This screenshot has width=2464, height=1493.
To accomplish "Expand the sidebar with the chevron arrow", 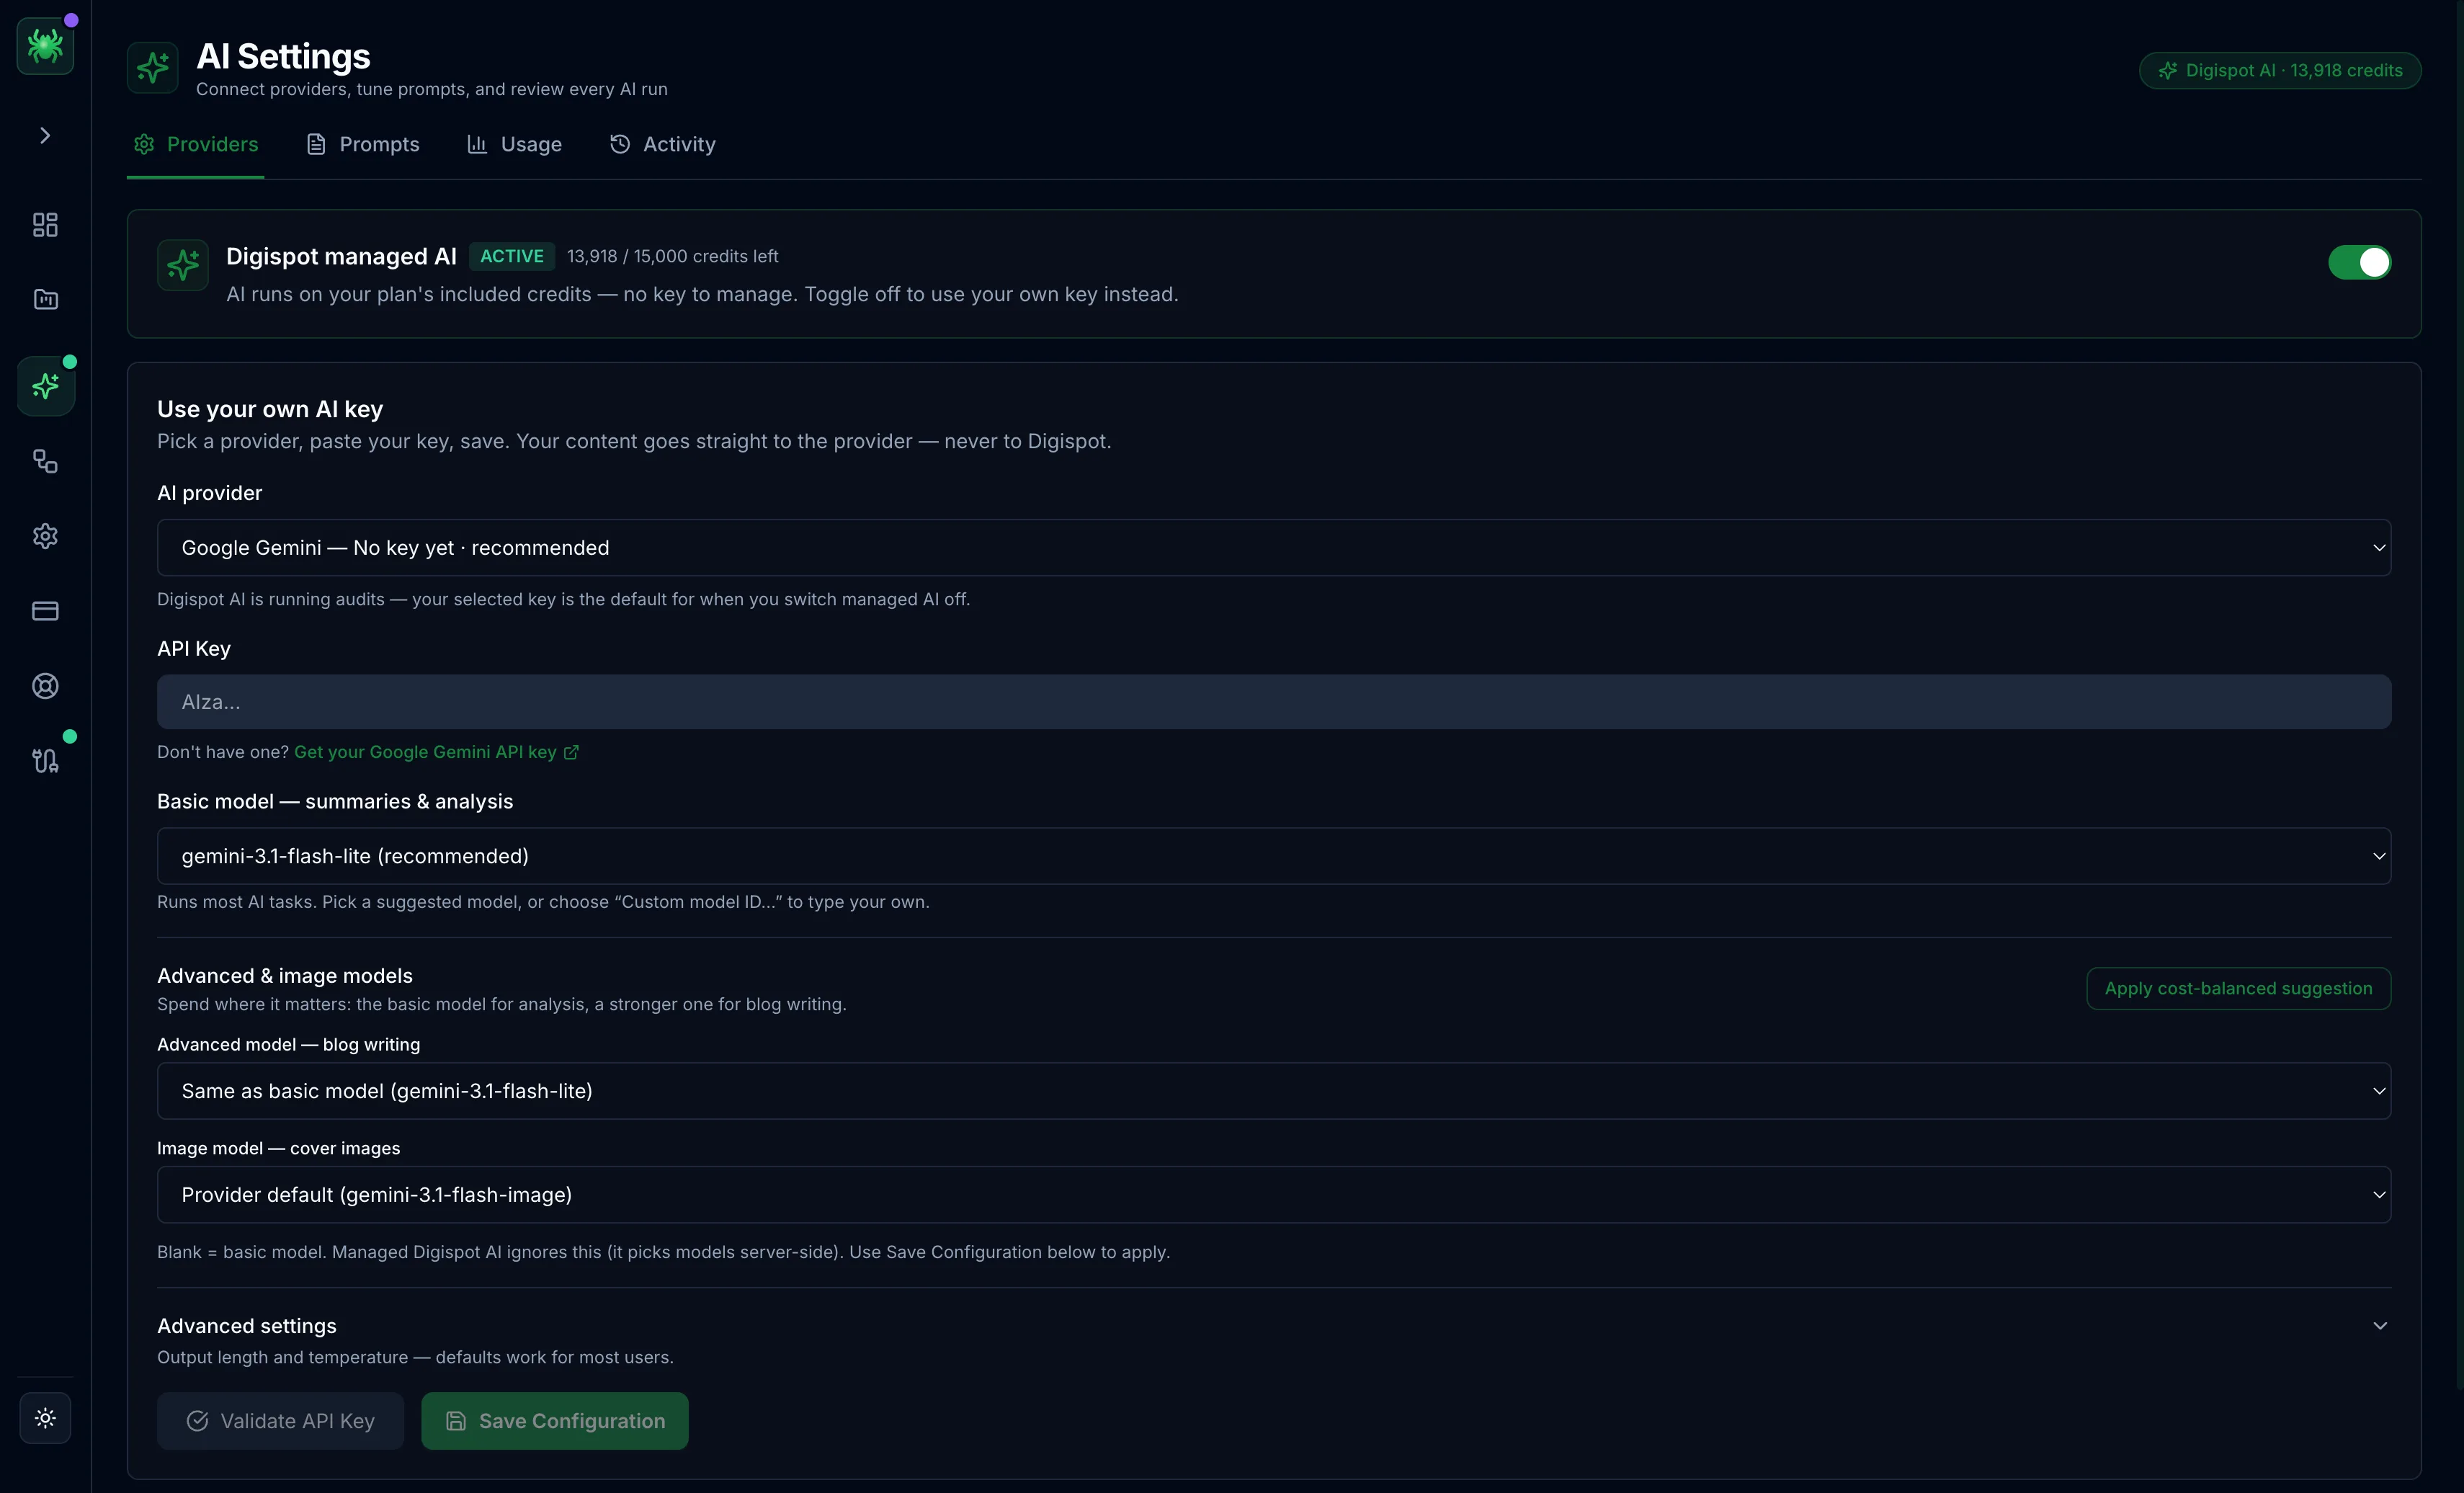I will click(x=45, y=135).
